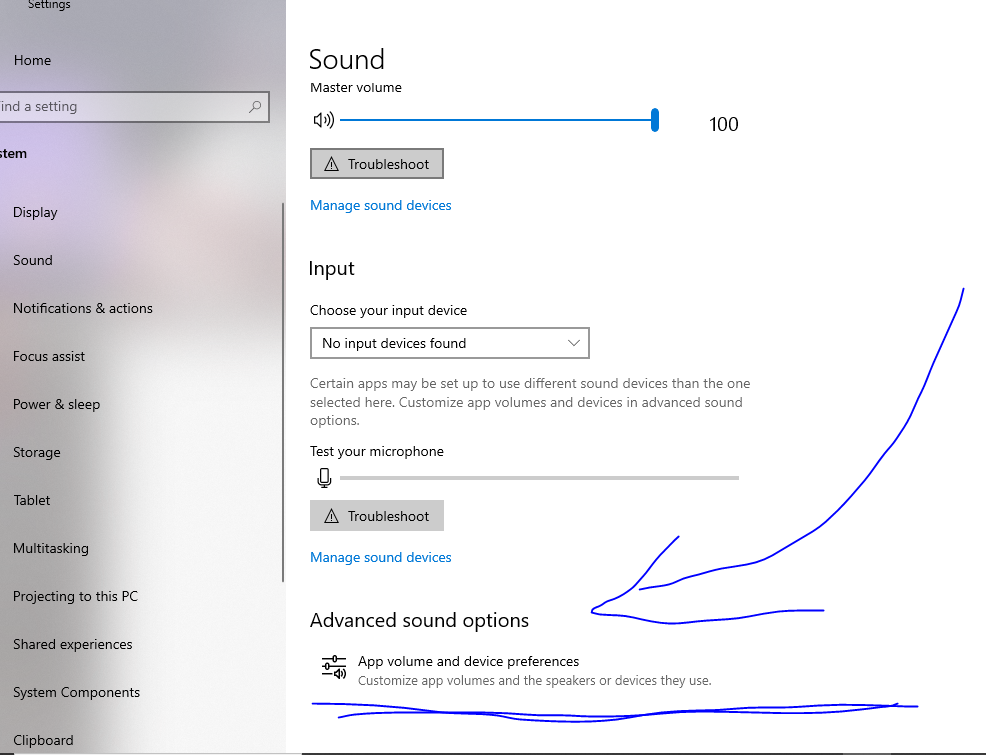Select Notifications & actions in sidebar

coord(83,308)
